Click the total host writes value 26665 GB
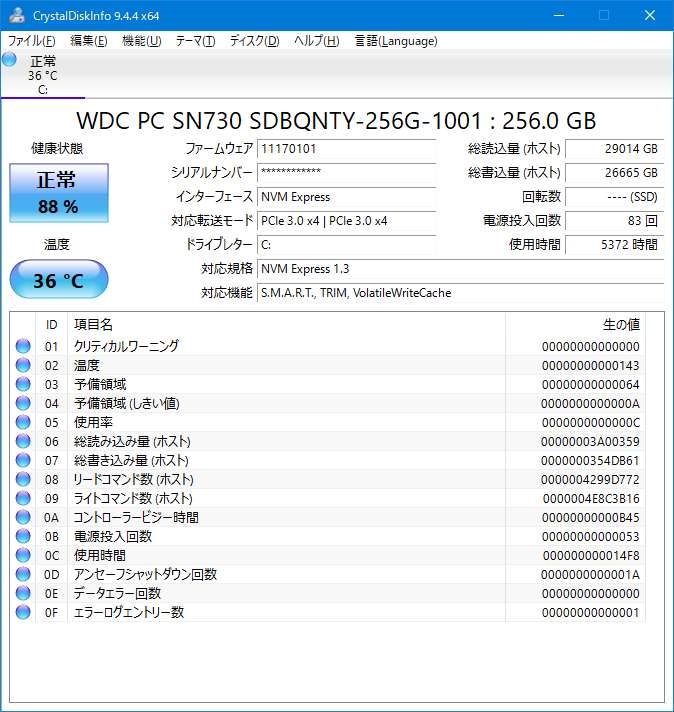Image resolution: width=674 pixels, height=712 pixels. click(615, 173)
